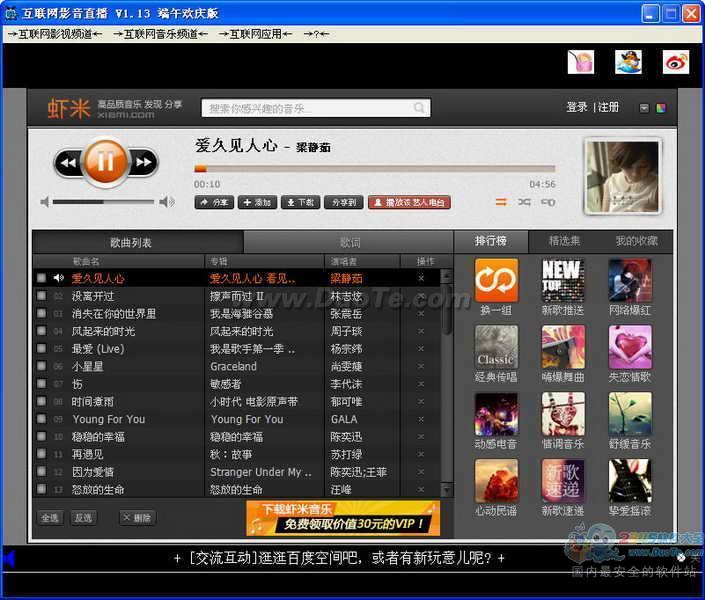The height and width of the screenshot is (600, 705).
Task: Remove 再遇见 with its X icon
Action: [421, 454]
